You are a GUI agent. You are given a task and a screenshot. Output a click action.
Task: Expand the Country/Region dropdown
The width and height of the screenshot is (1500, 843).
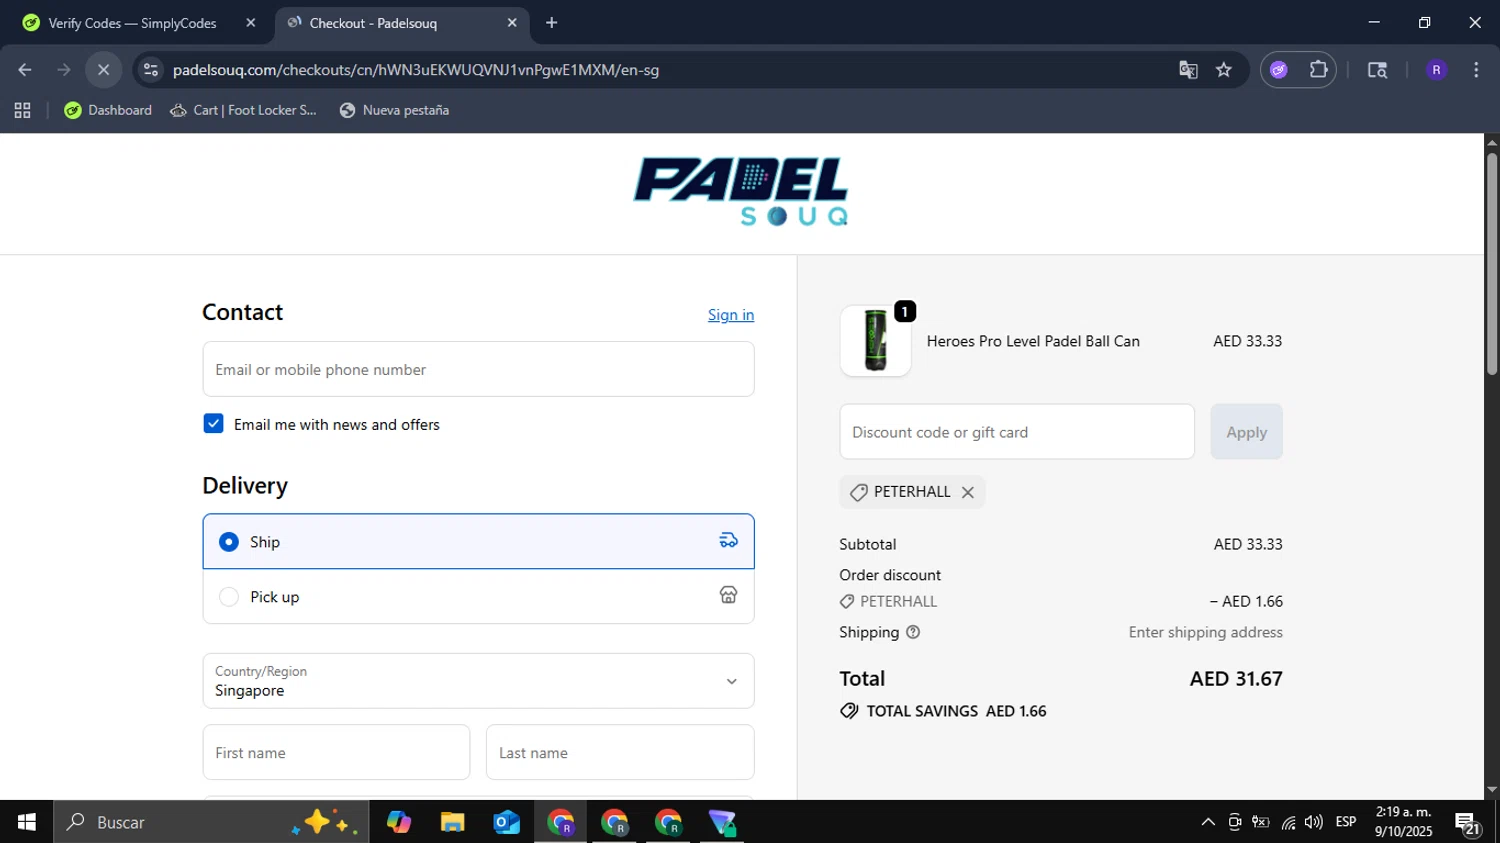(478, 681)
